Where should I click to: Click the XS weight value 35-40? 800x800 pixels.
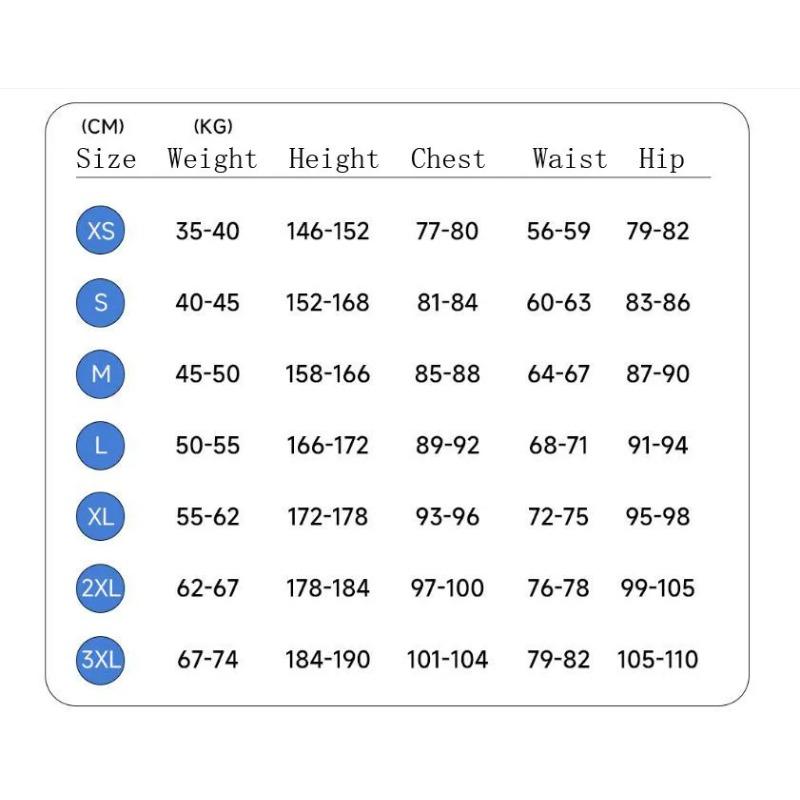(x=208, y=231)
